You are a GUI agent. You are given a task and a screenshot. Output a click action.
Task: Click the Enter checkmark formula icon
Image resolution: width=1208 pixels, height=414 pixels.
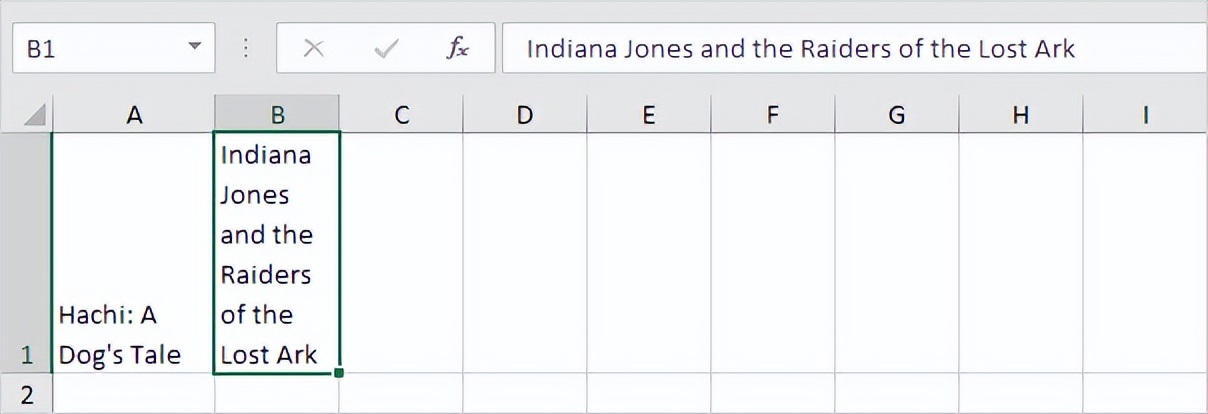point(385,49)
